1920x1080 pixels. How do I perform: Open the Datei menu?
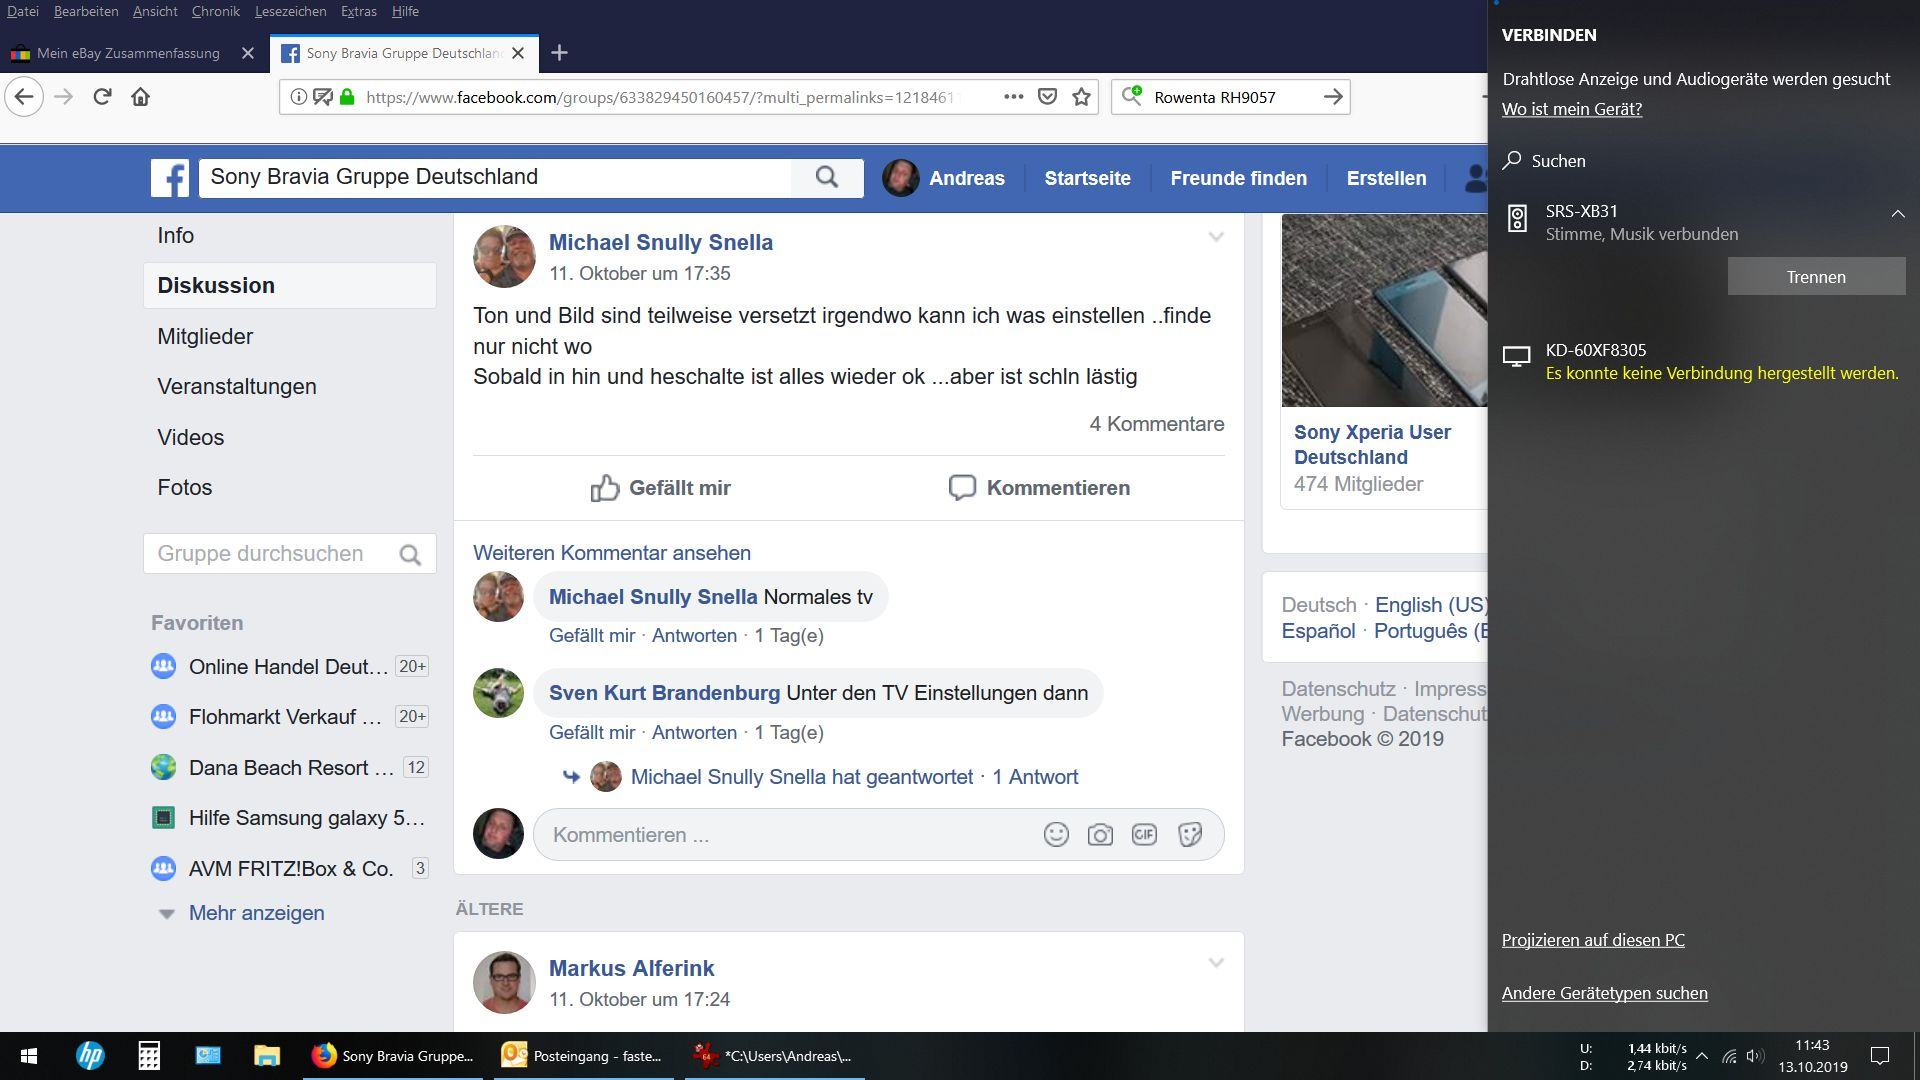coord(22,11)
